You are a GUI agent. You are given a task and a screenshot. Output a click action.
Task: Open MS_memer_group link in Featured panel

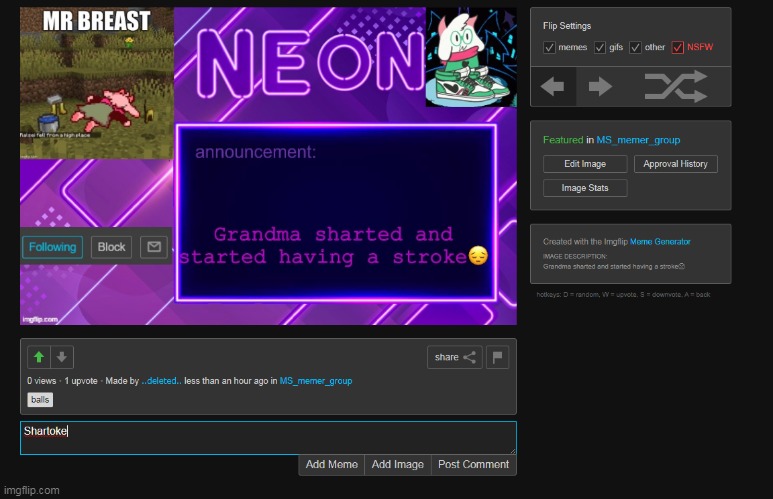point(638,140)
